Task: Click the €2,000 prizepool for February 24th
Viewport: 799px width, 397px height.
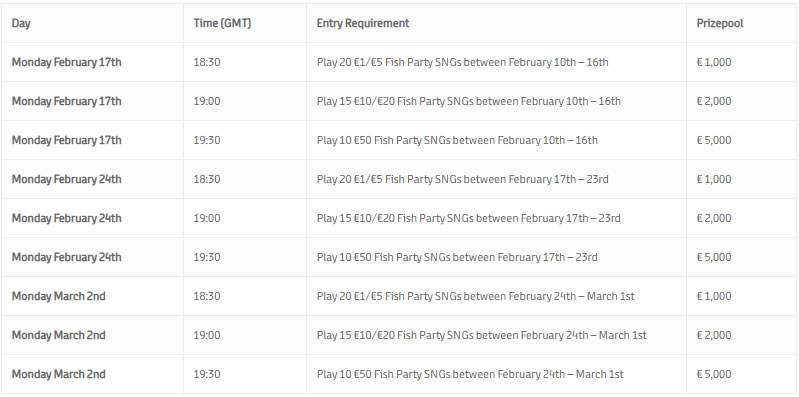Action: click(x=714, y=218)
